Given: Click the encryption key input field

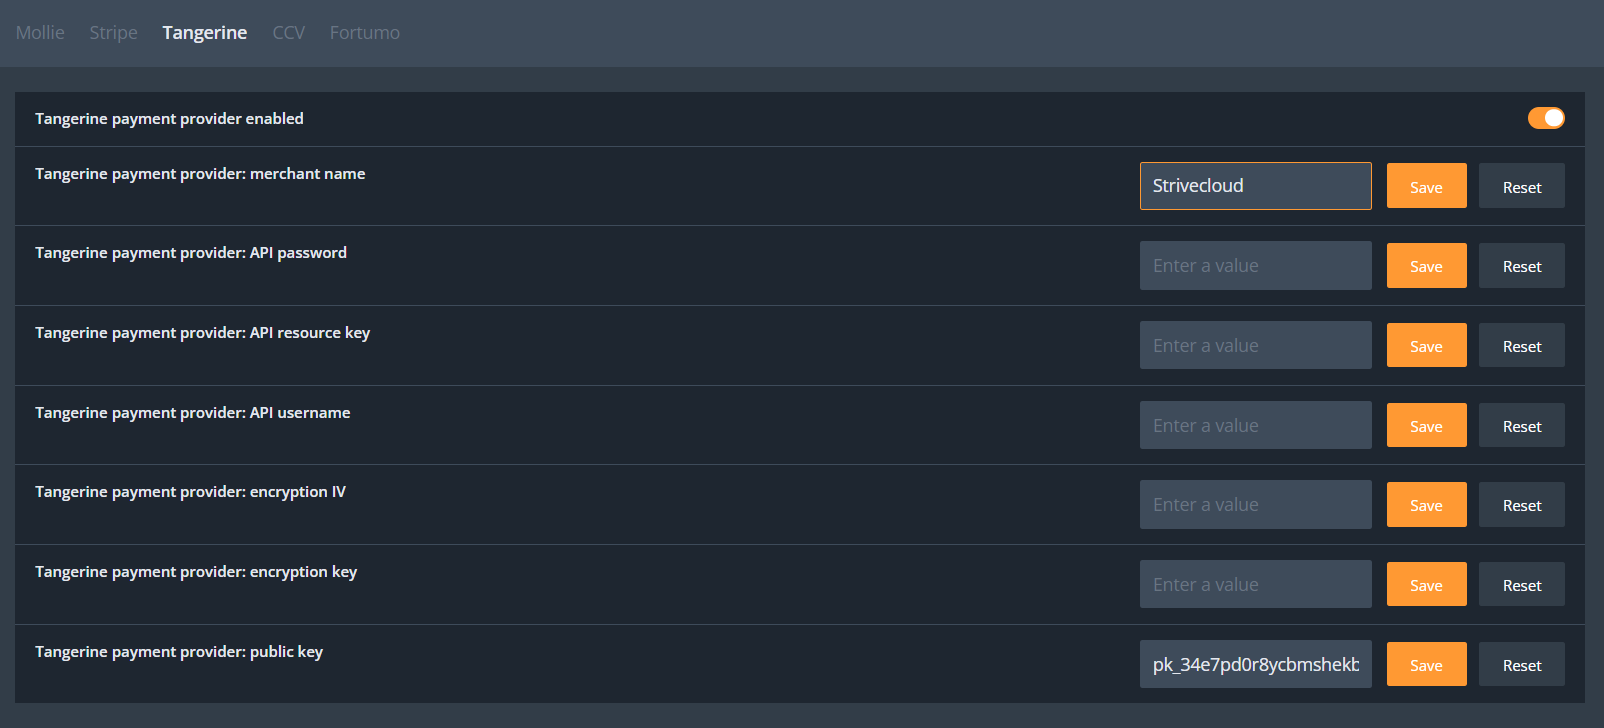Looking at the screenshot, I should [1255, 585].
